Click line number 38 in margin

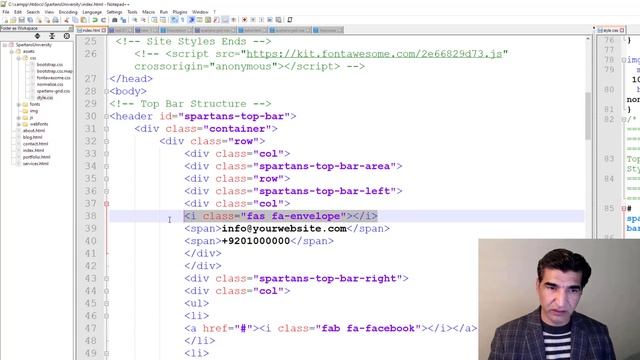(91, 216)
